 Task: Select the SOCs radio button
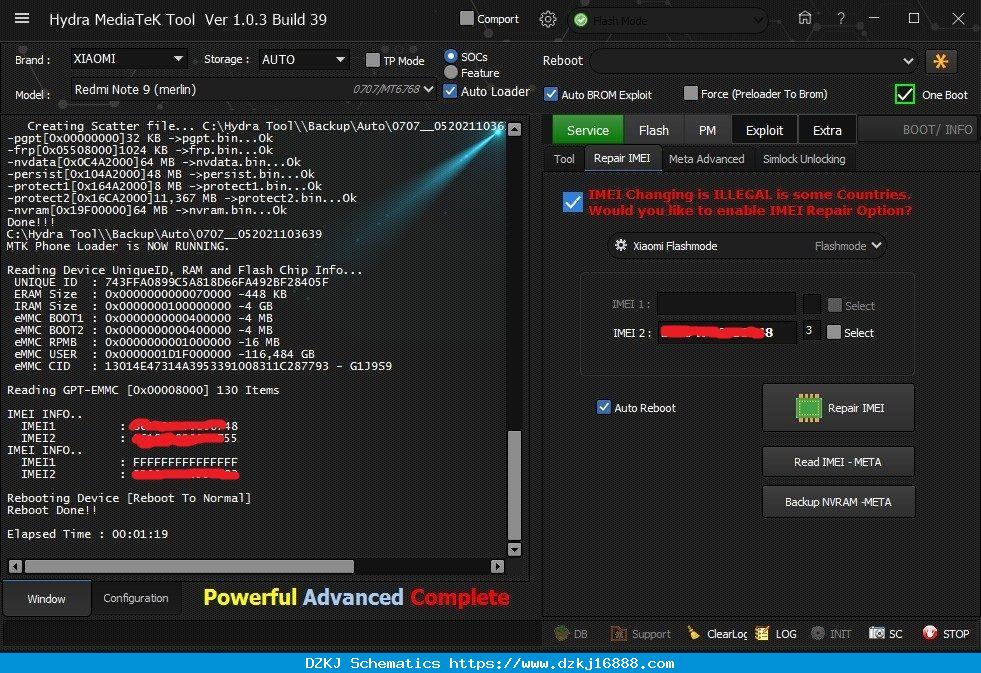pyautogui.click(x=450, y=56)
